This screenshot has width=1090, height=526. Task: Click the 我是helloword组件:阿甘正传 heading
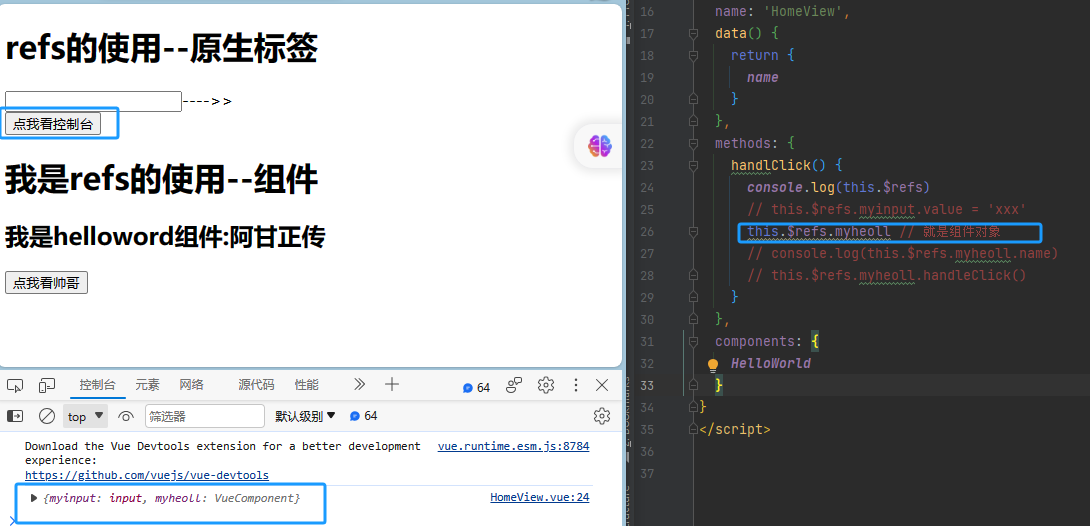[x=165, y=238]
